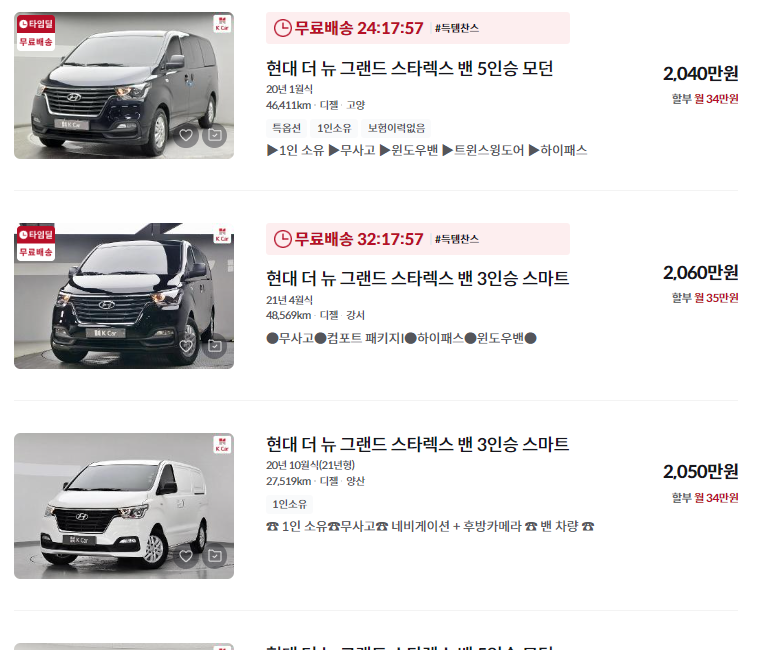Click the 특옵션 tag
770x650 pixels.
[x=286, y=128]
